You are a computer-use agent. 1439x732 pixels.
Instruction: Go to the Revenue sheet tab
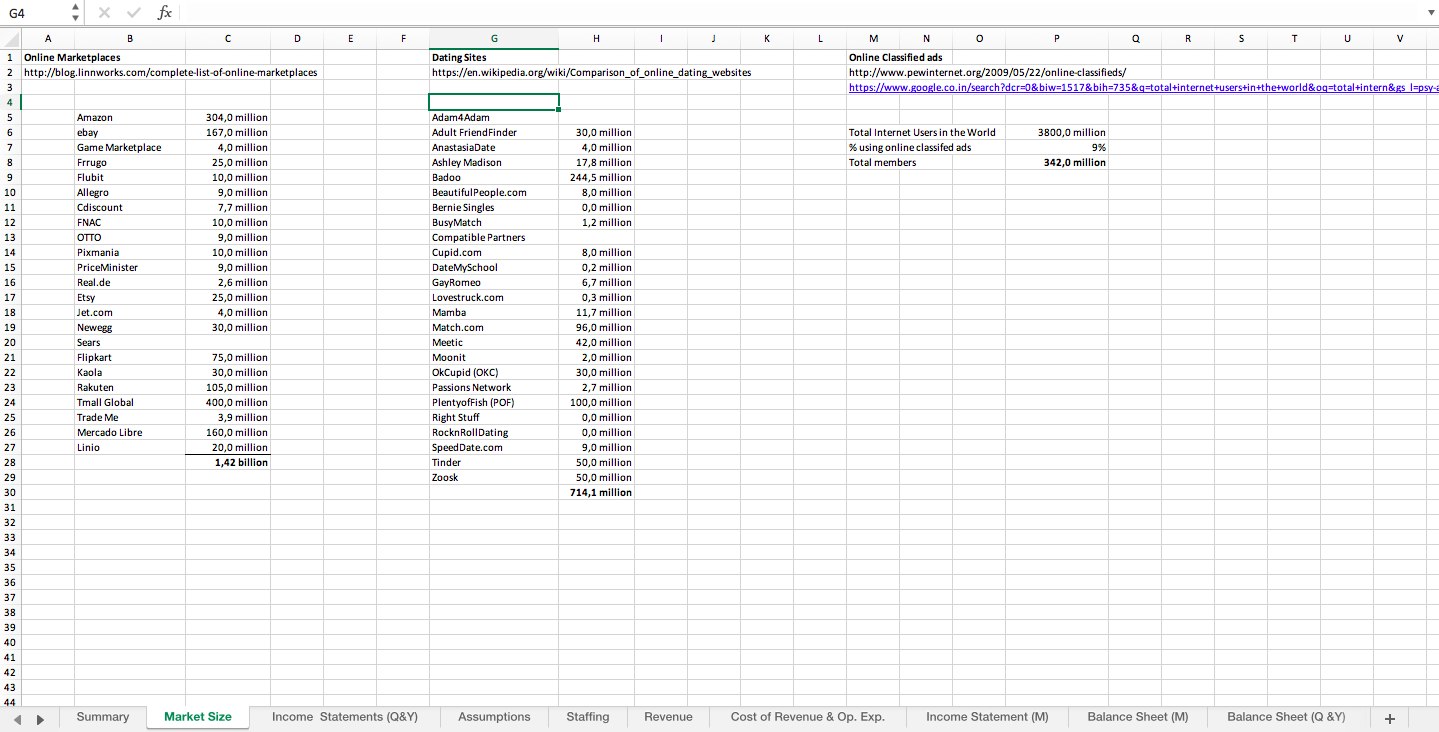(x=668, y=717)
